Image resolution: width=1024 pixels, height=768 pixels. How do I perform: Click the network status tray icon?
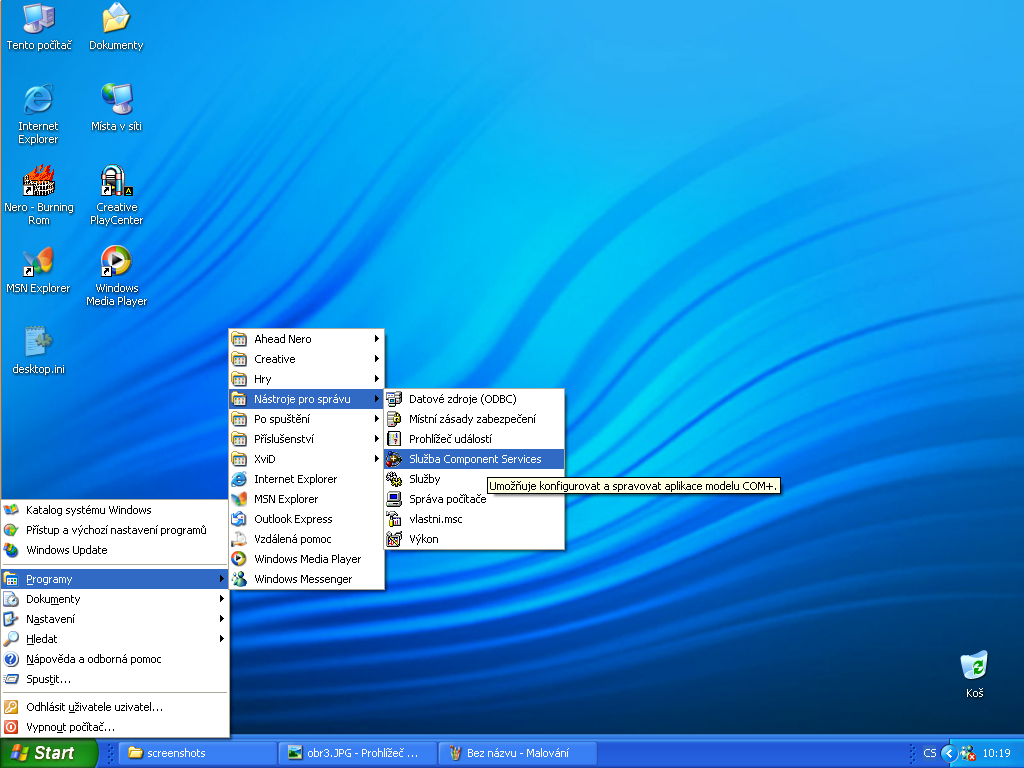pyautogui.click(x=968, y=753)
